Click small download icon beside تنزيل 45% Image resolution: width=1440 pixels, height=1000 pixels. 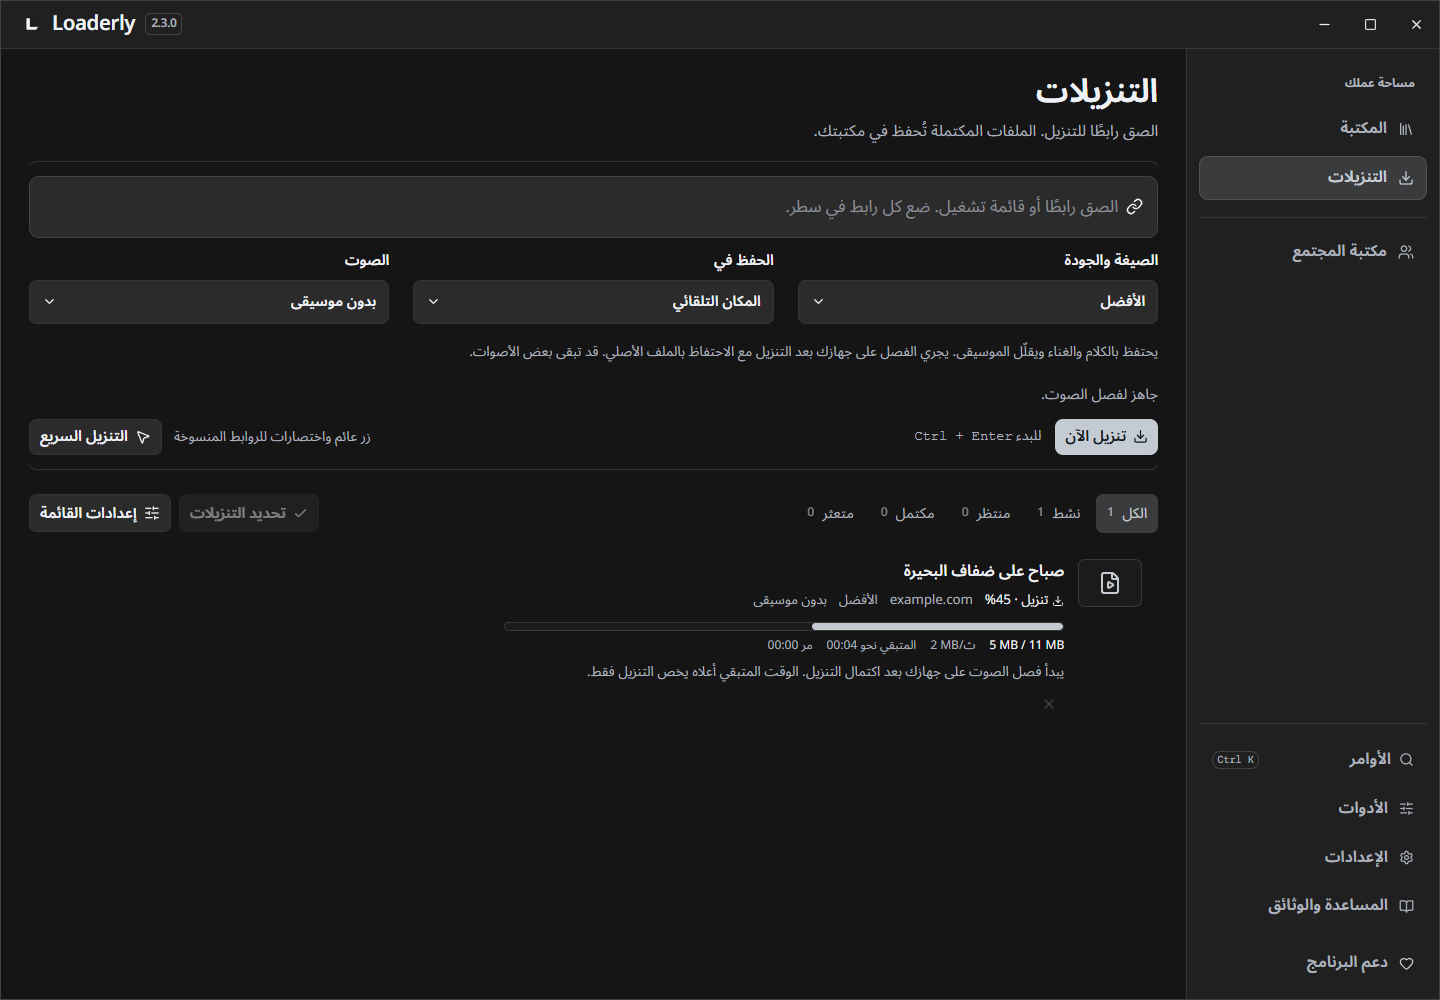pos(1058,601)
